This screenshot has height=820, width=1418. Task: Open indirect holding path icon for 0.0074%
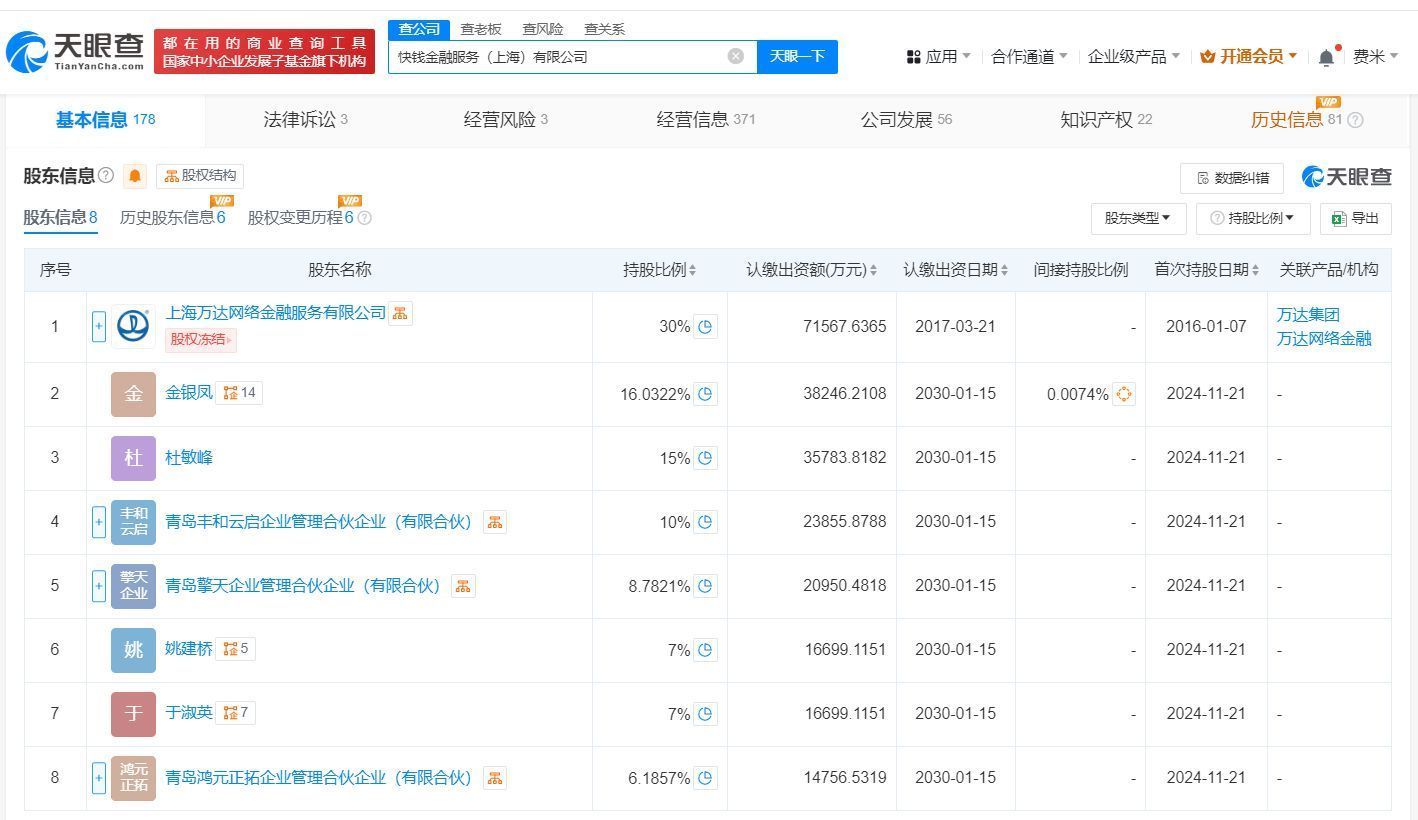point(1123,394)
